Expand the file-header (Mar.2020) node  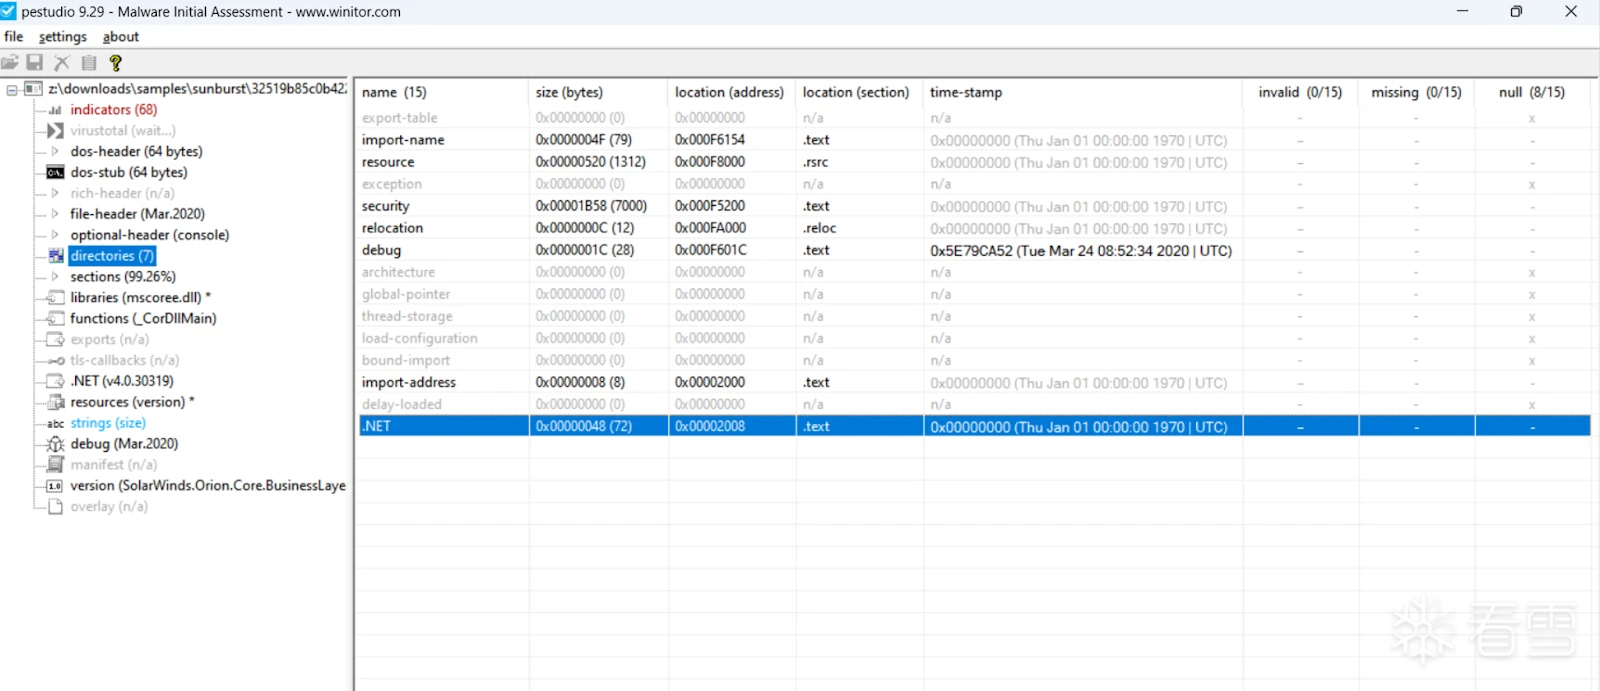click(x=55, y=214)
